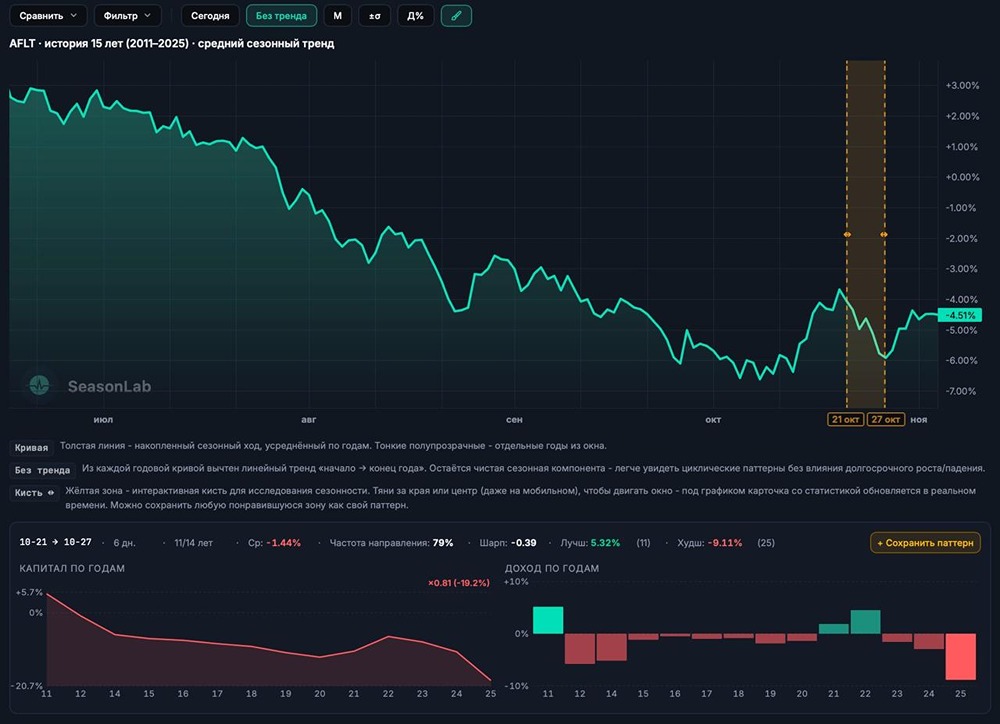Expand the Фильтр dropdown
1000x724 pixels.
pyautogui.click(x=128, y=16)
